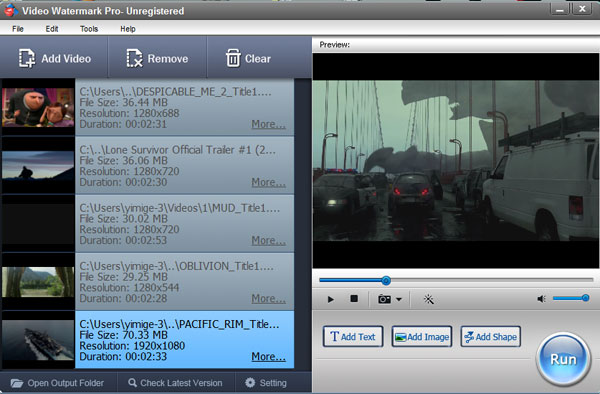Viewport: 600px width, 394px height.
Task: Click 'File Size: 70.33 MB' text
Action: 123,335
